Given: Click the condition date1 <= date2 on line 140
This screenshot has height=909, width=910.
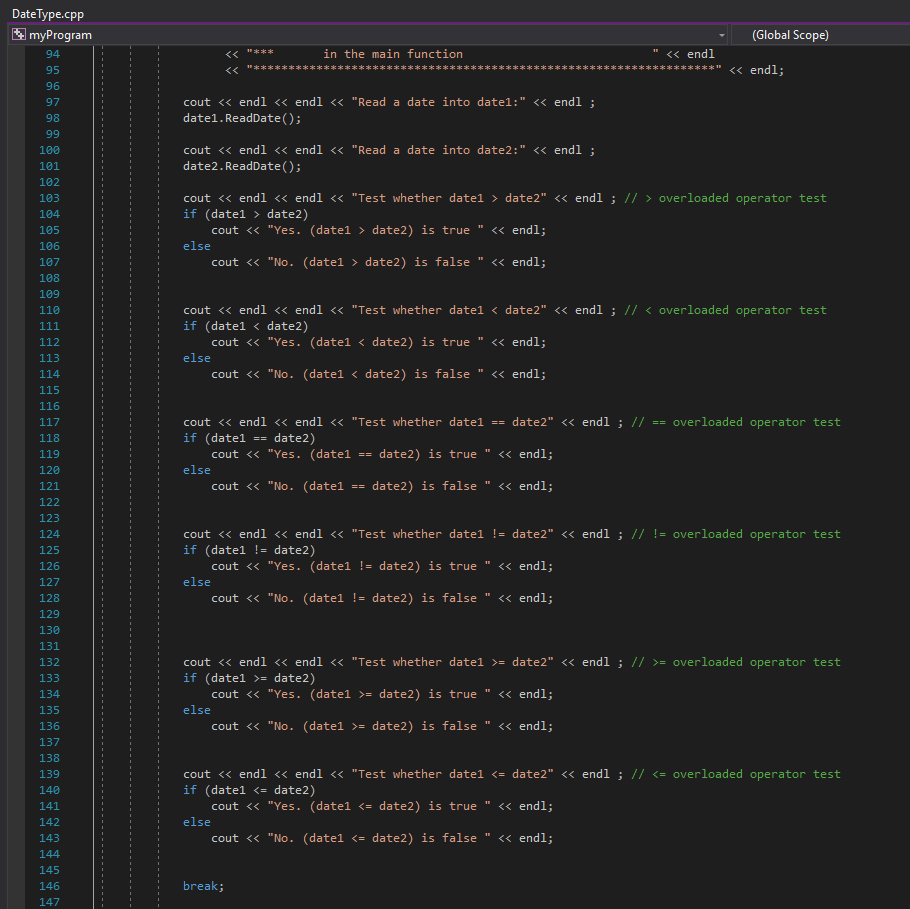Looking at the screenshot, I should (261, 789).
